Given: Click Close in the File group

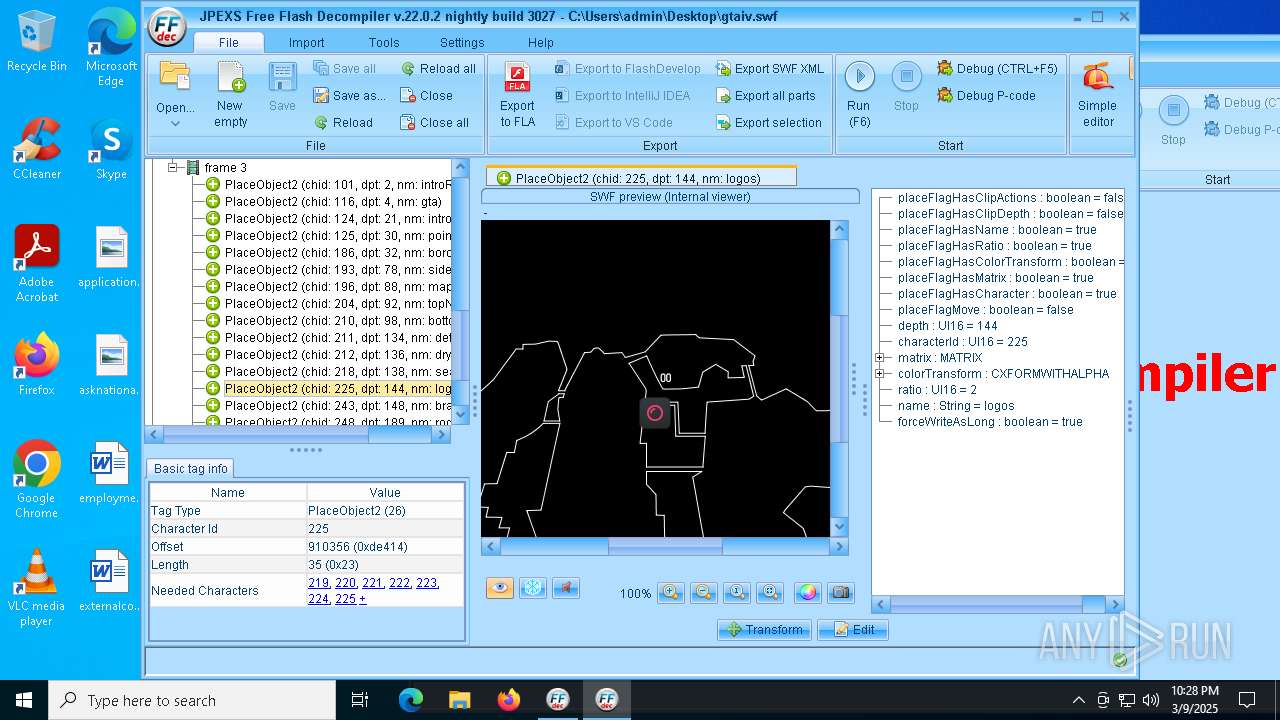Looking at the screenshot, I should pyautogui.click(x=426, y=96).
